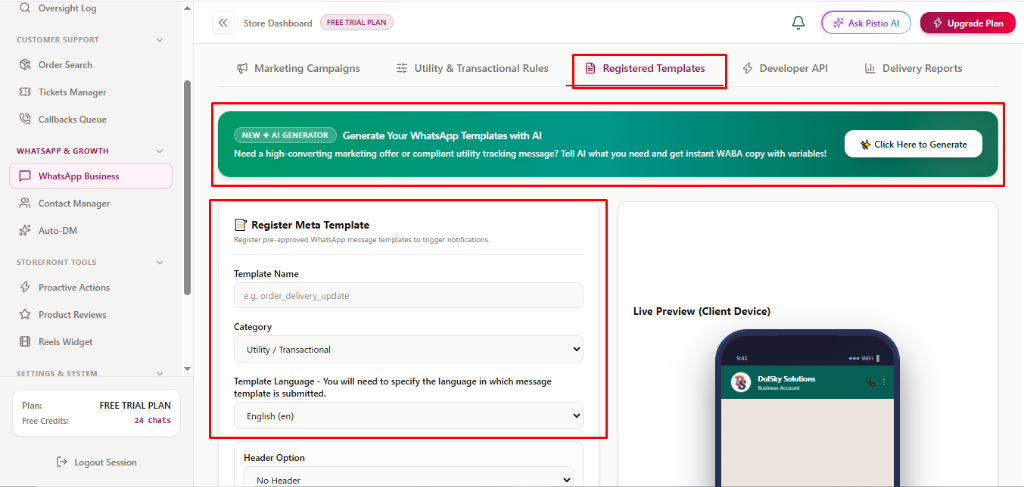Collapse the Storefront Tools section
Screen dimensions: 1024x487
160,262
